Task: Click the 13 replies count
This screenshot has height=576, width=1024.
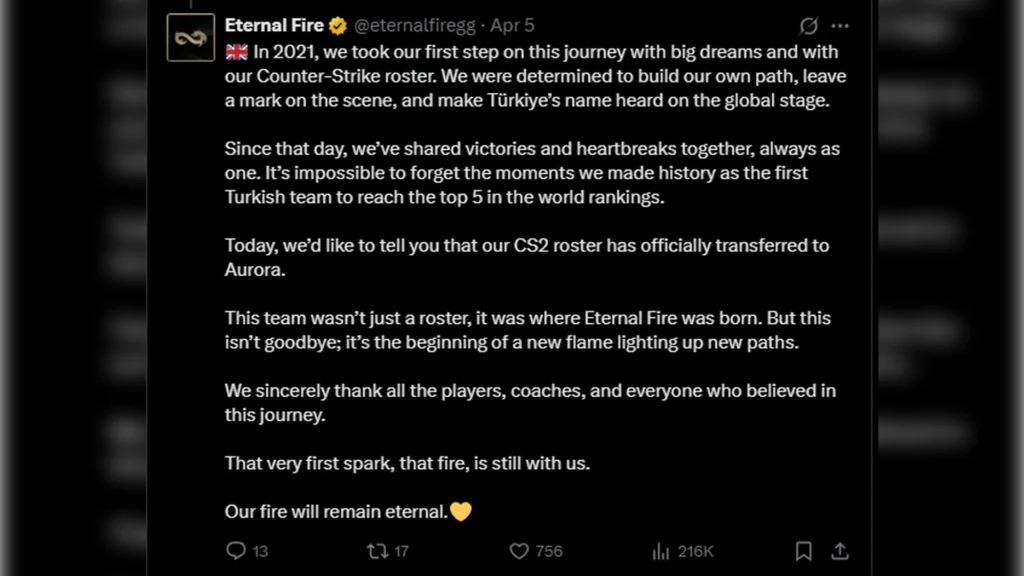Action: coord(260,551)
